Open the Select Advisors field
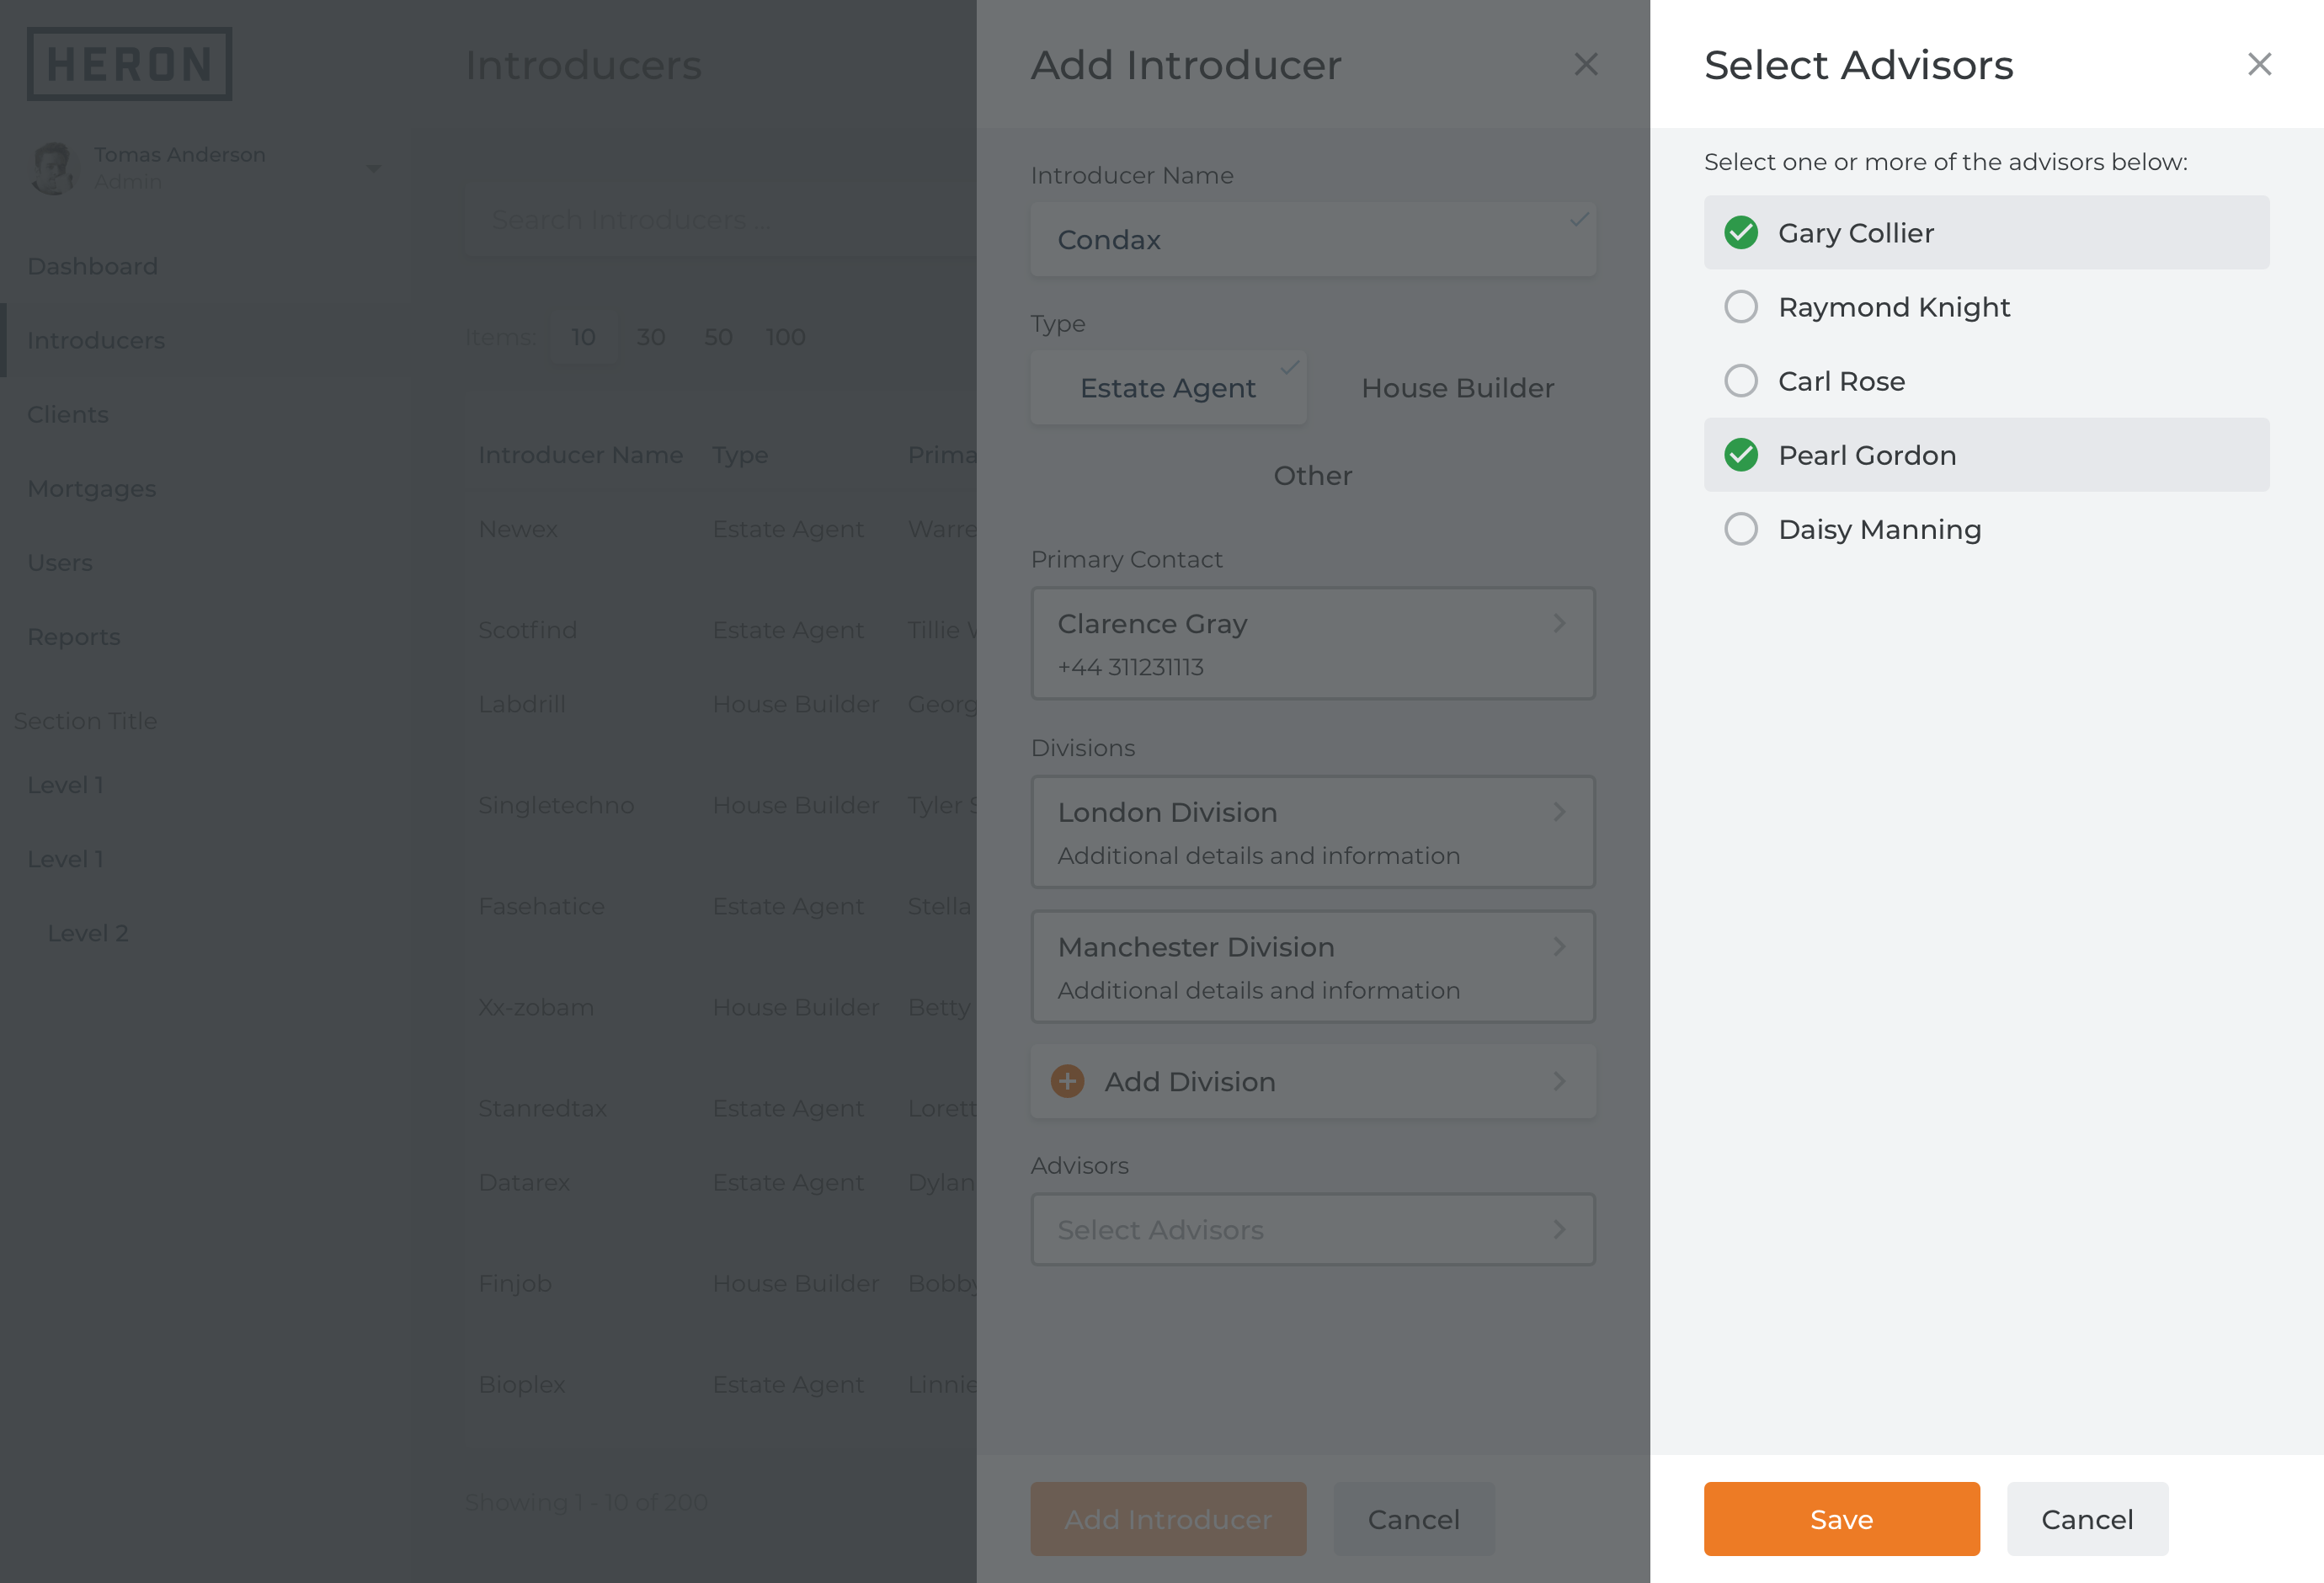The image size is (2324, 1583). [x=1313, y=1229]
